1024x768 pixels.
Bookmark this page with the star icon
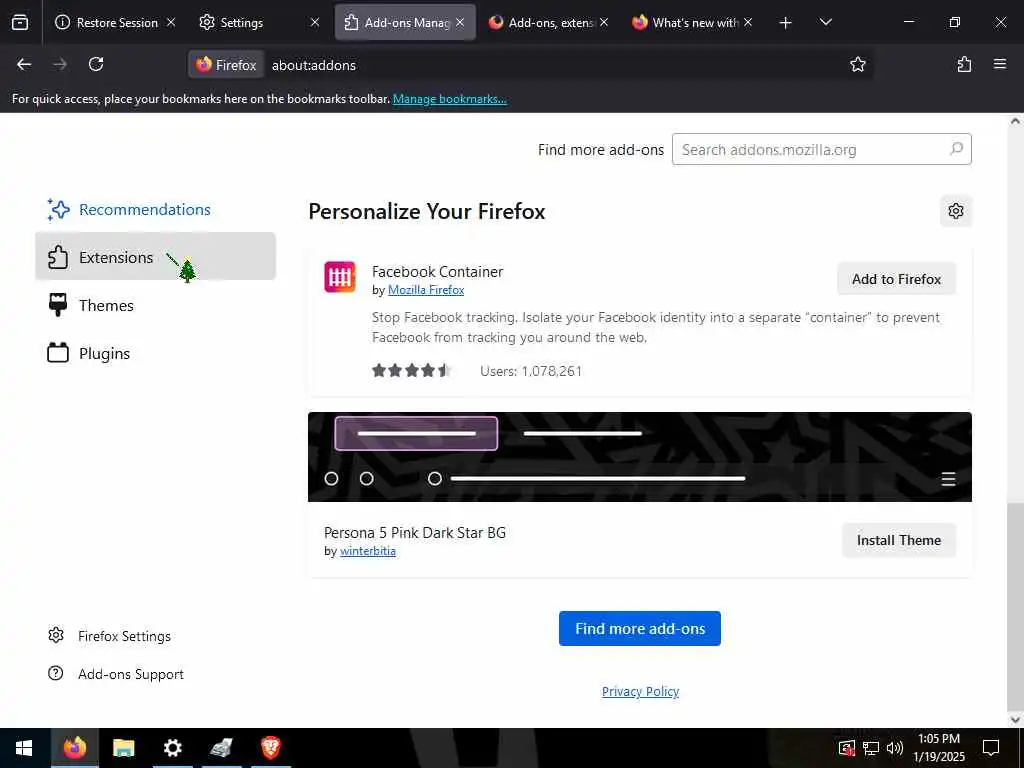(857, 64)
